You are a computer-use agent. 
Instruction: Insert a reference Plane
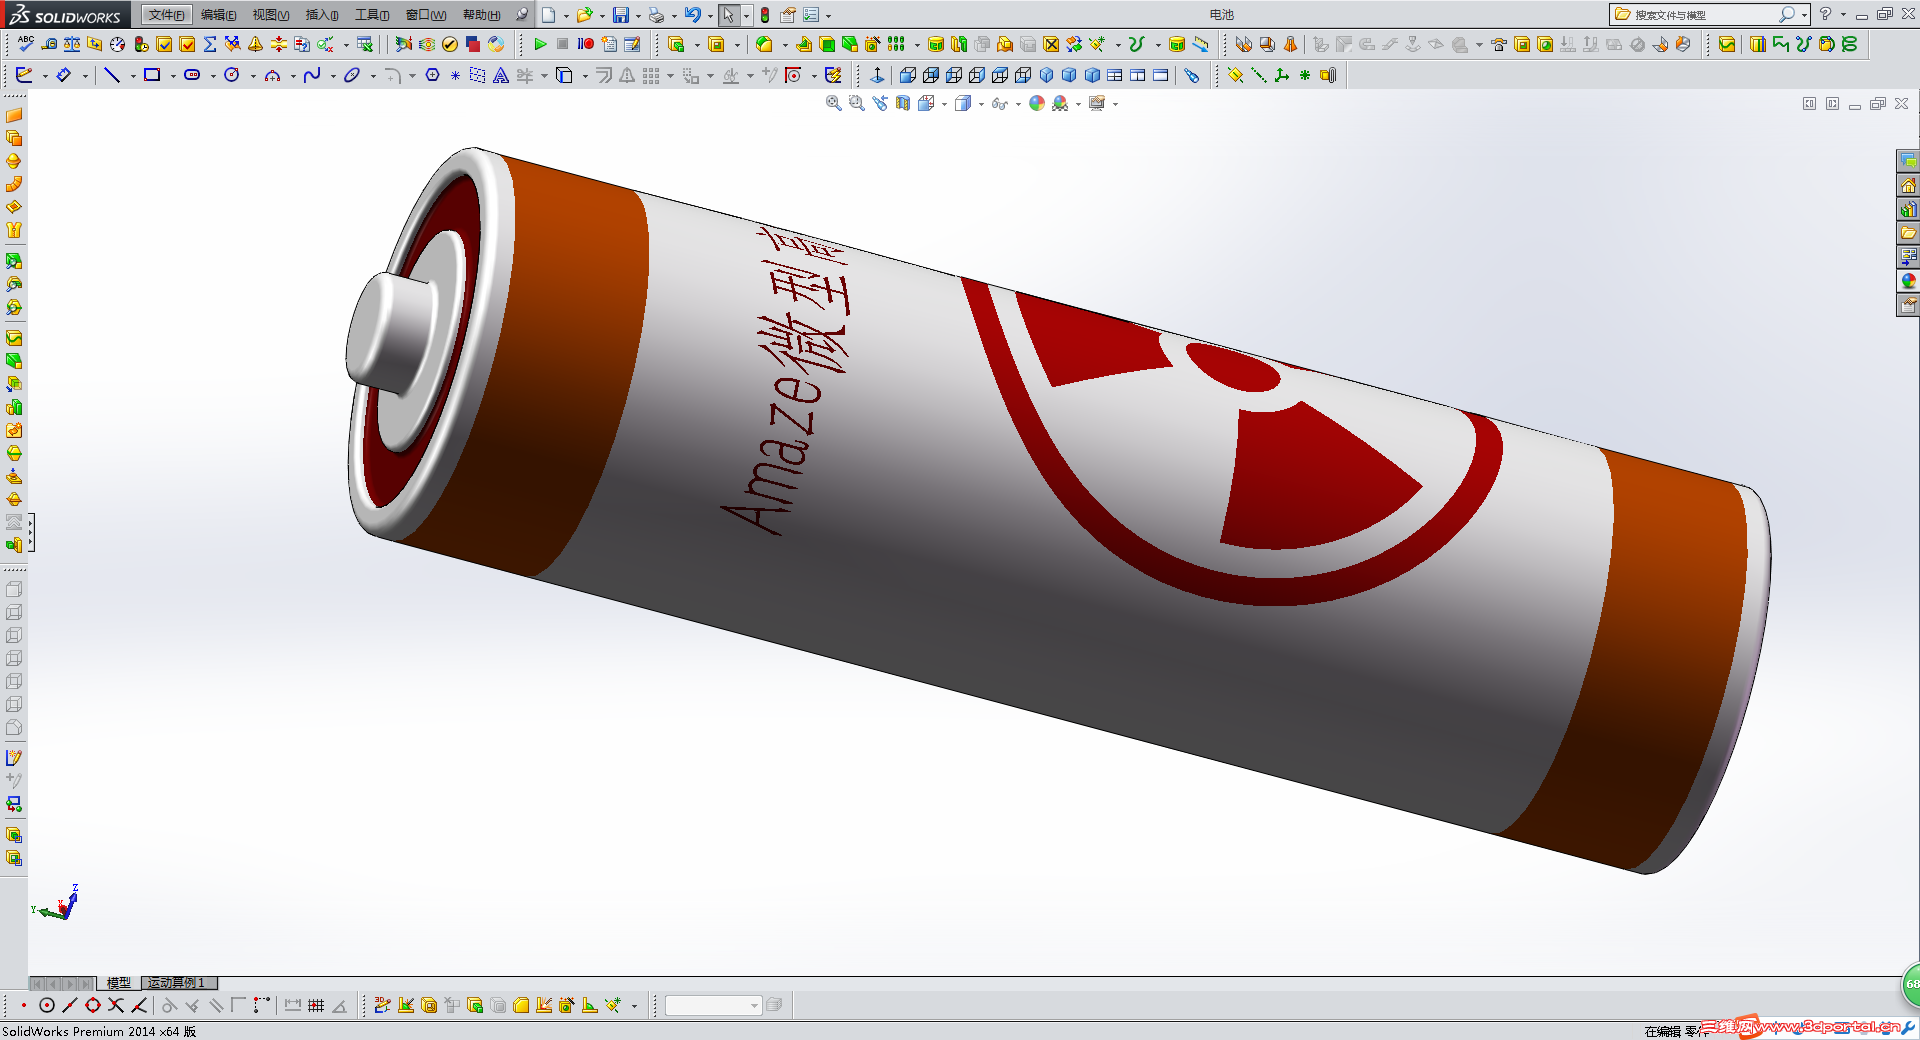pos(1236,75)
